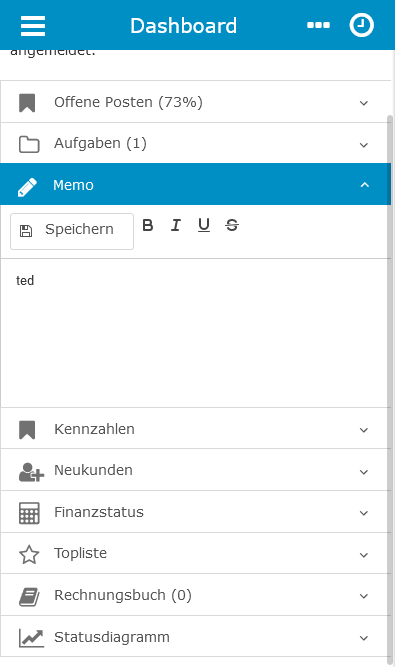Open the Kennzahlen panel
The height and width of the screenshot is (667, 395).
(196, 428)
